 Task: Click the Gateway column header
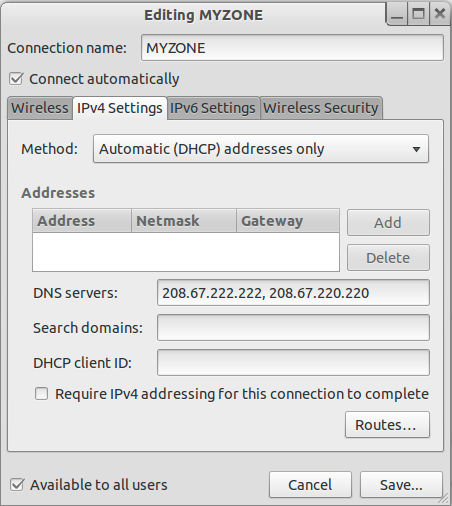[x=288, y=221]
